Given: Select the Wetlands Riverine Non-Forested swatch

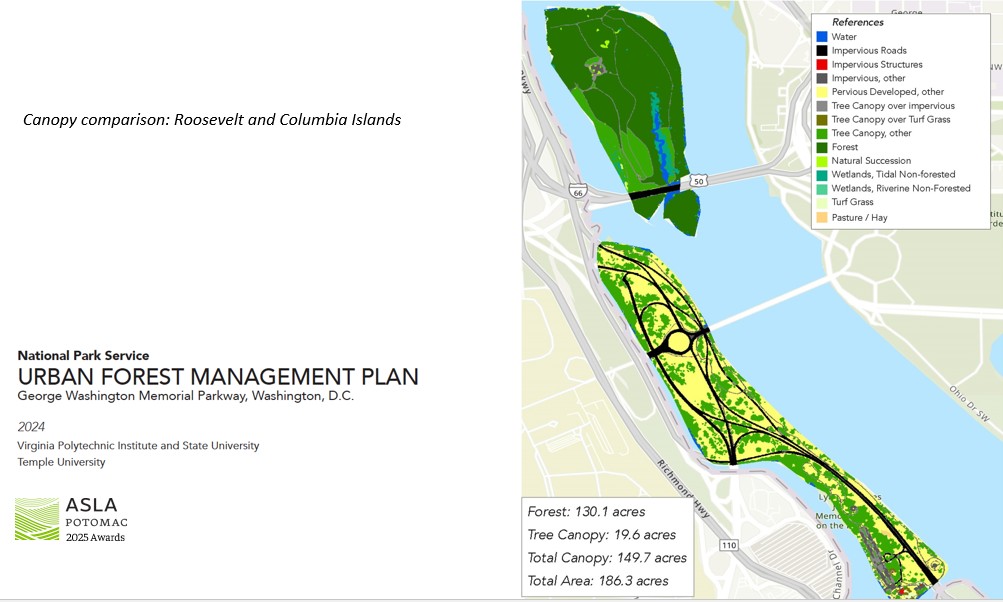Looking at the screenshot, I should tap(822, 189).
